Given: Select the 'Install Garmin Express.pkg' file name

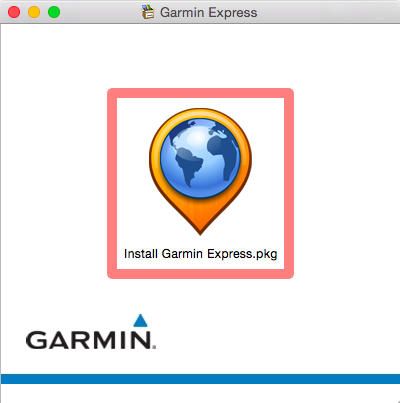Looking at the screenshot, I should pos(200,254).
